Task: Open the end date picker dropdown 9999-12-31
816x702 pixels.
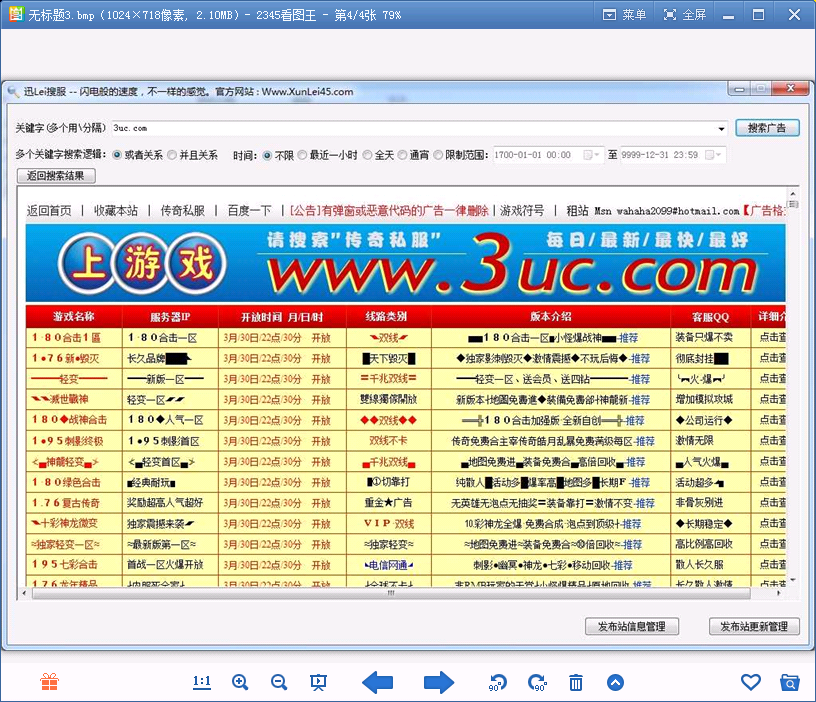Action: [x=713, y=155]
